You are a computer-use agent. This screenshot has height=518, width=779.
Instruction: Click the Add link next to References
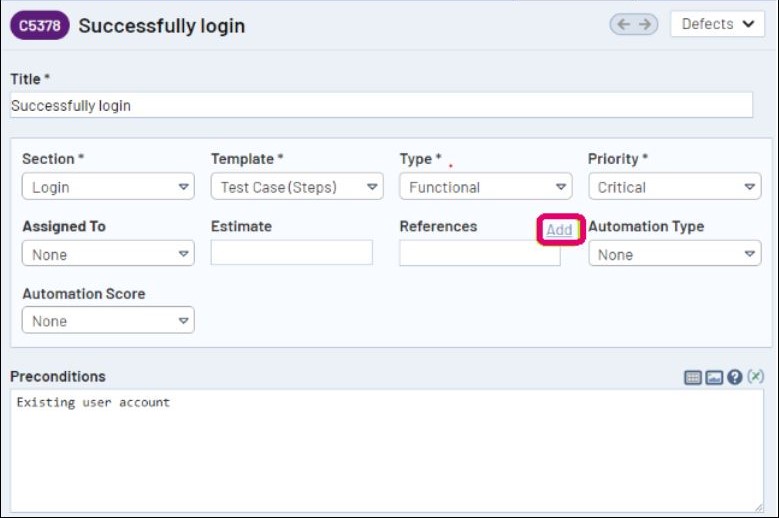coord(559,230)
